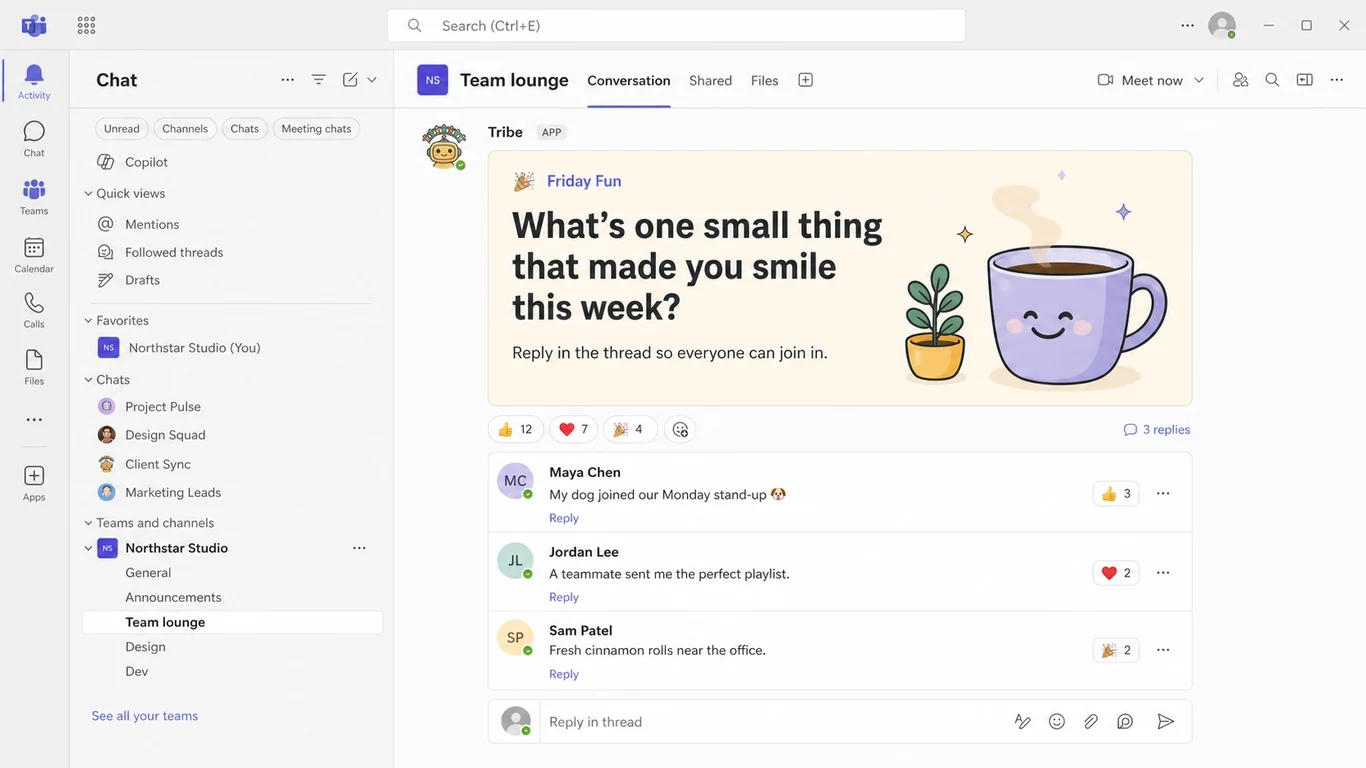Collapse the Quick views section
1366x768 pixels.
[x=88, y=194]
